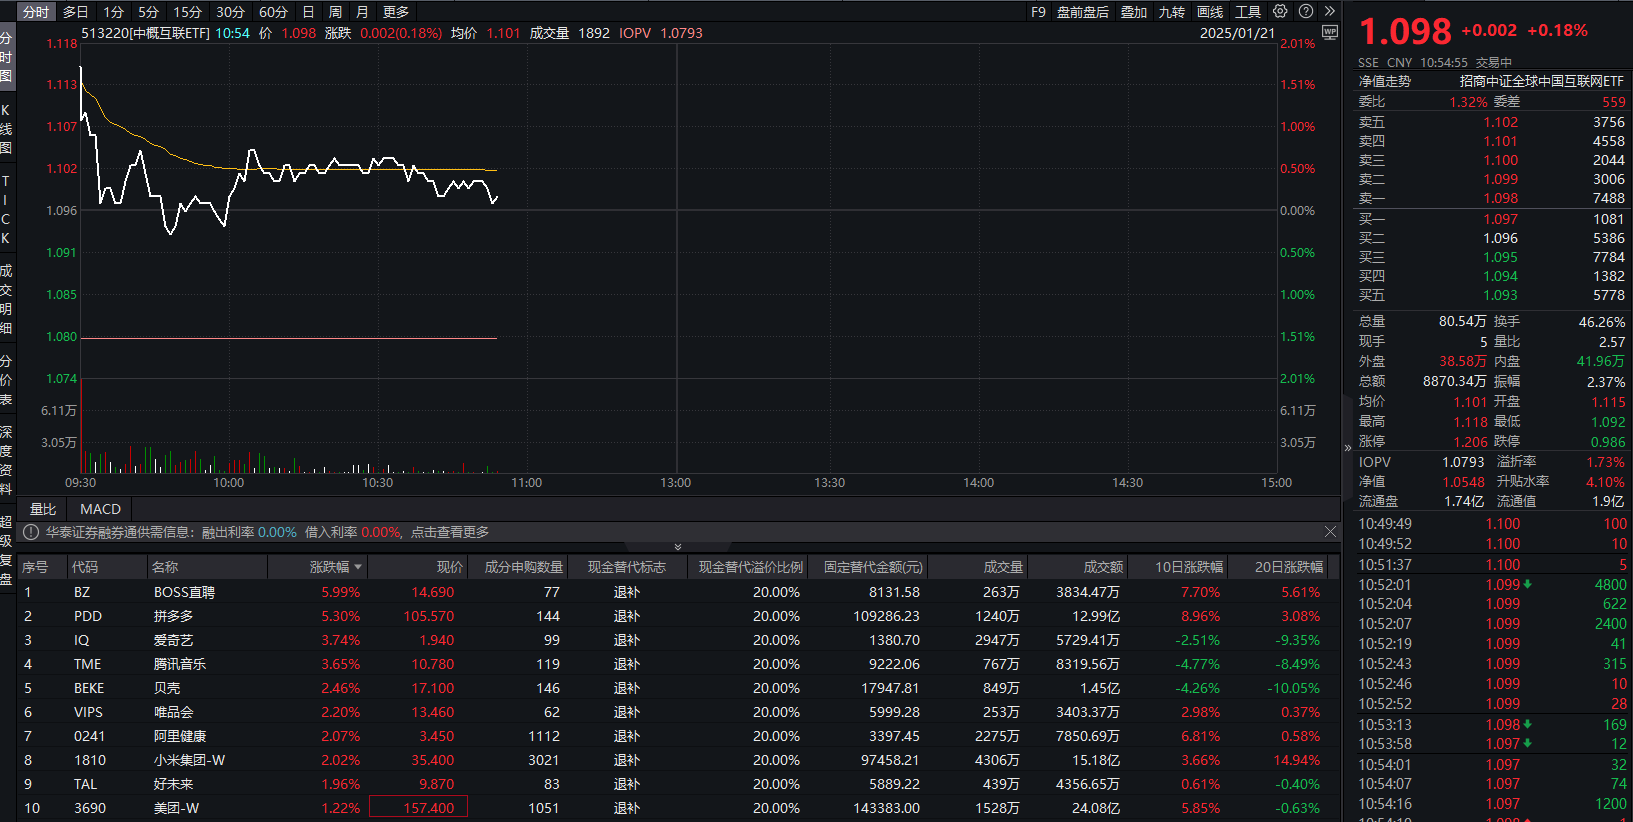Toggle 叠加 overlay option
The height and width of the screenshot is (822, 1633).
click(x=1134, y=12)
